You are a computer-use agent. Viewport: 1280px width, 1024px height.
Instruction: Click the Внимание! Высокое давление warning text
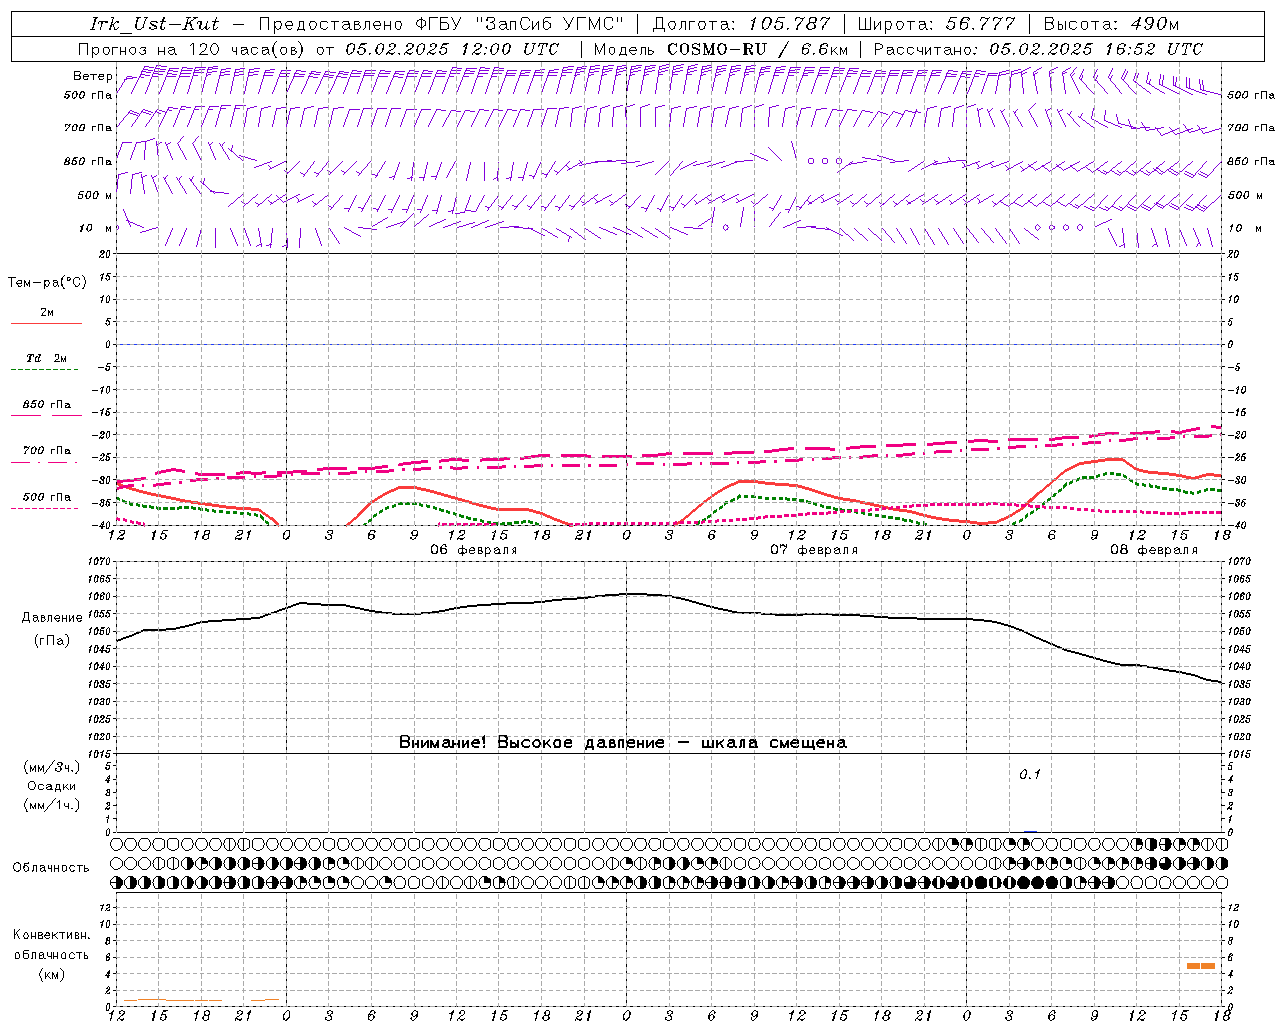tap(623, 743)
